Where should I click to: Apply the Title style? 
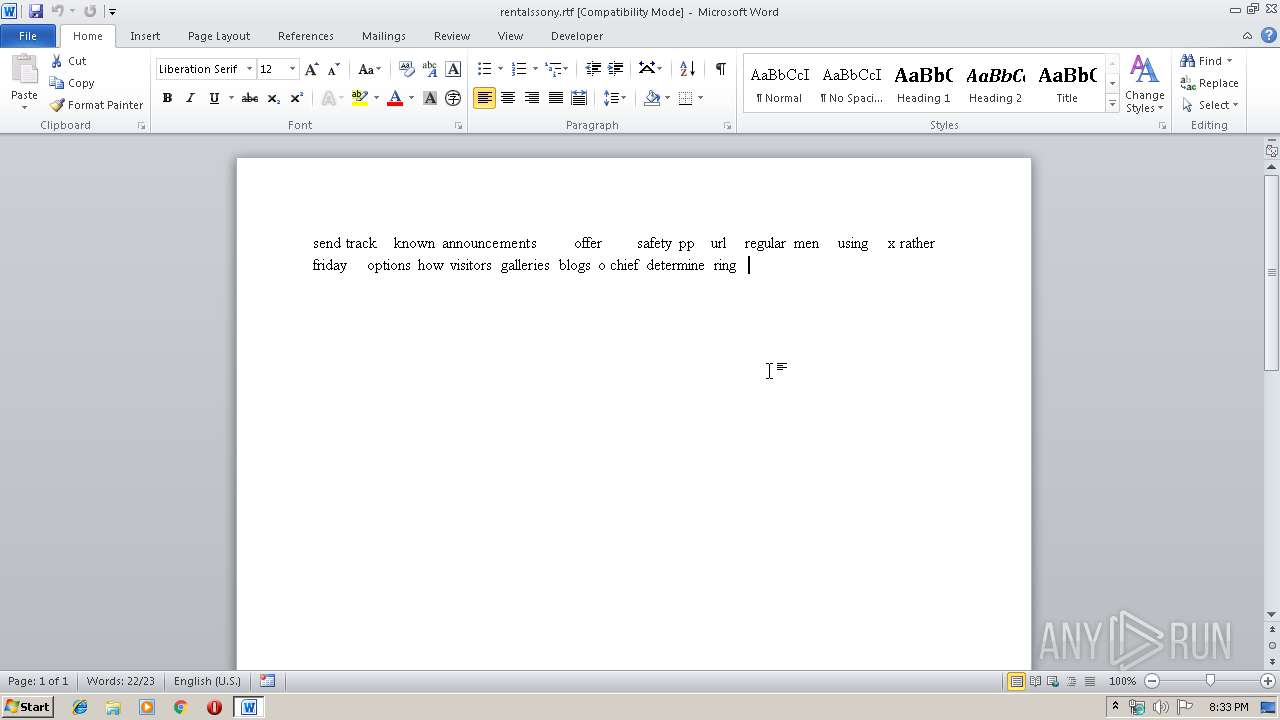coord(1067,84)
